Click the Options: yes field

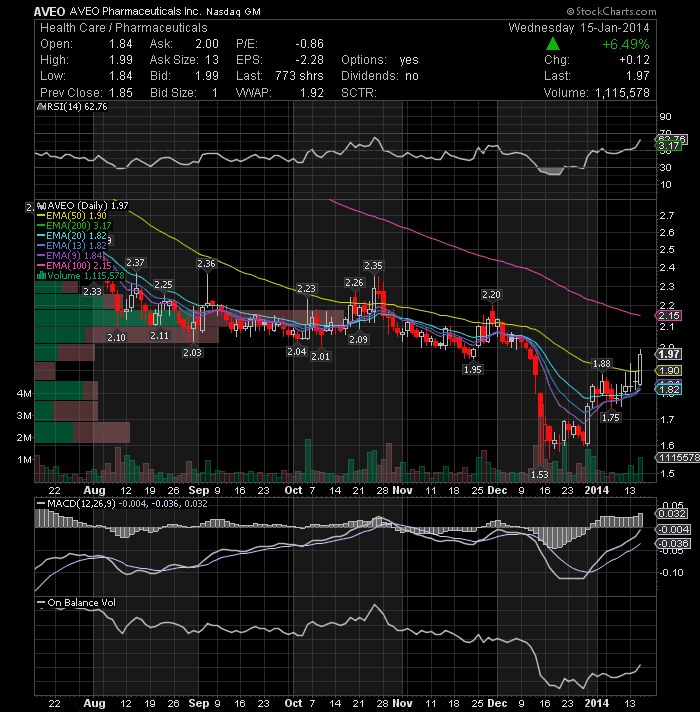(x=380, y=60)
